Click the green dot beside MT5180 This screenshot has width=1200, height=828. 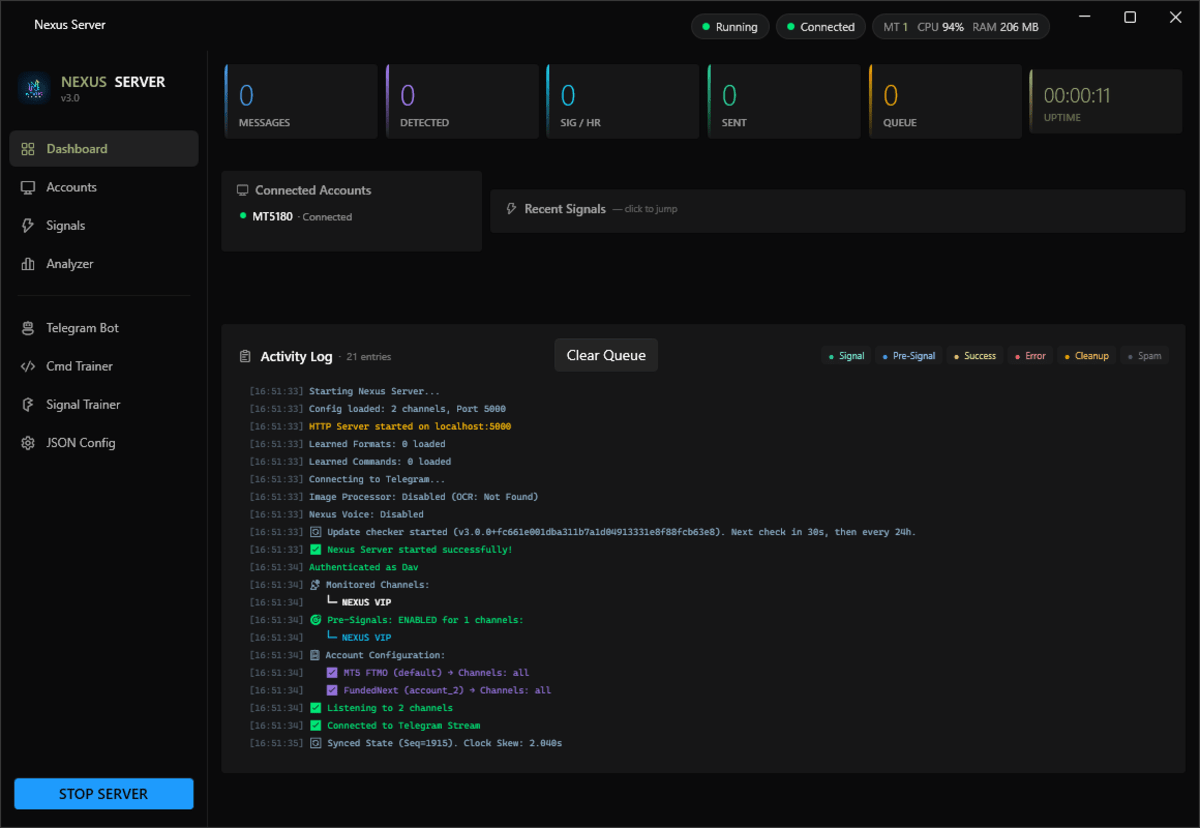[243, 216]
